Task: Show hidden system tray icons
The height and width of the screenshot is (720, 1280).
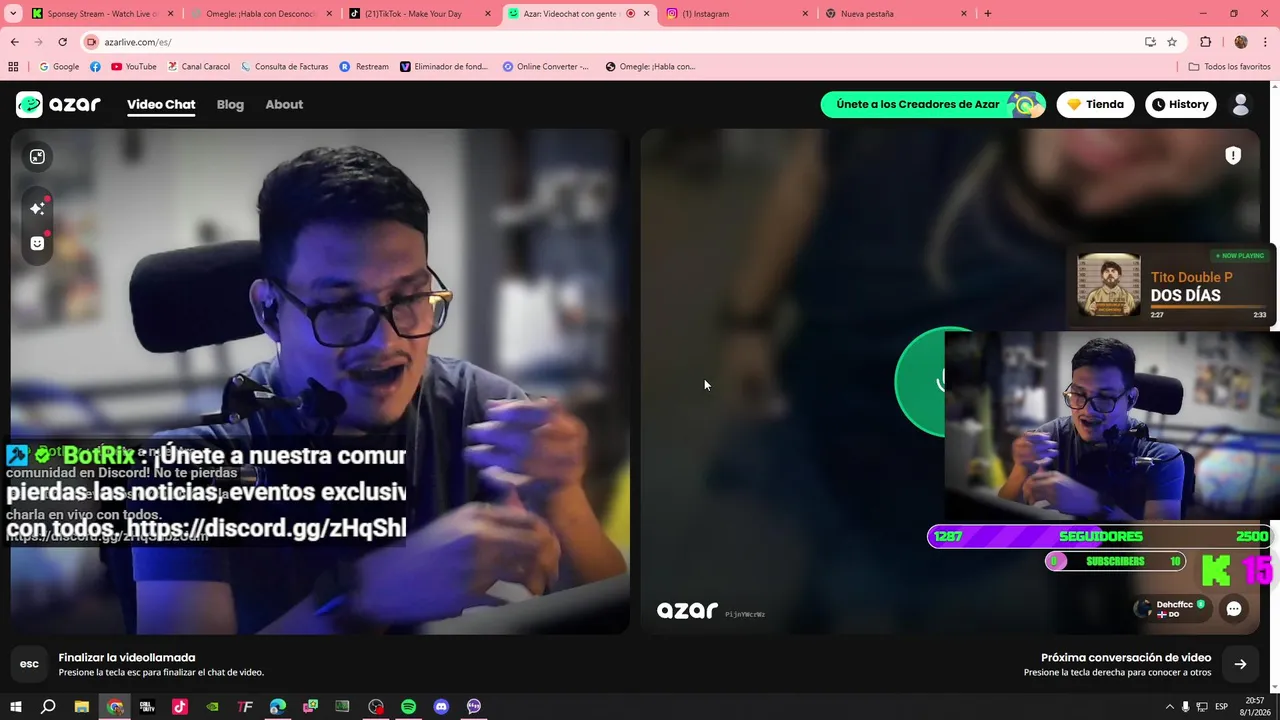Action: 1171,706
